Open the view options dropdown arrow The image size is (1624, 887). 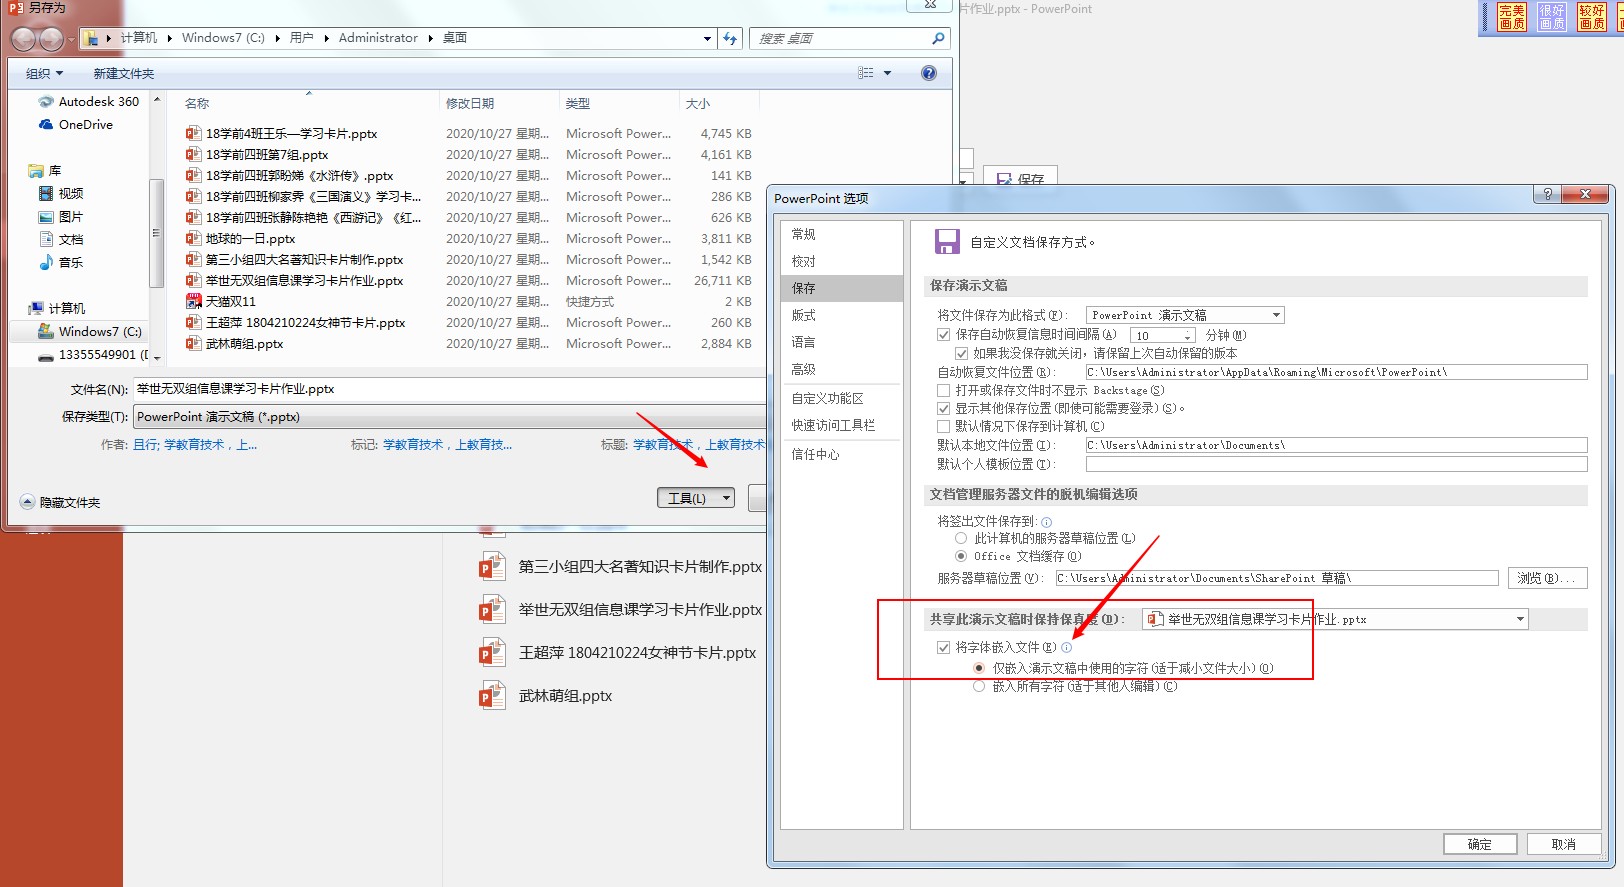(x=887, y=73)
